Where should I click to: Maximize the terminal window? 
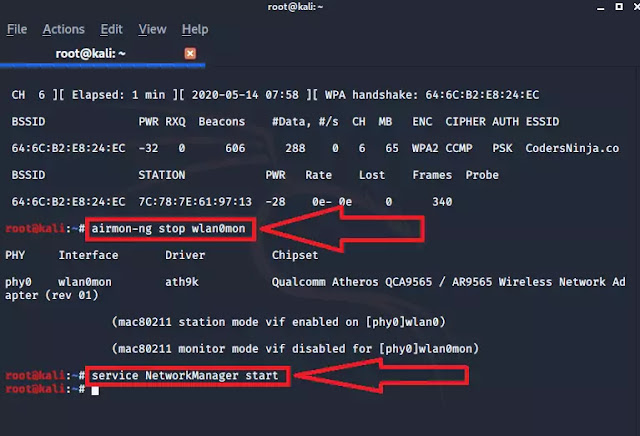[619, 7]
